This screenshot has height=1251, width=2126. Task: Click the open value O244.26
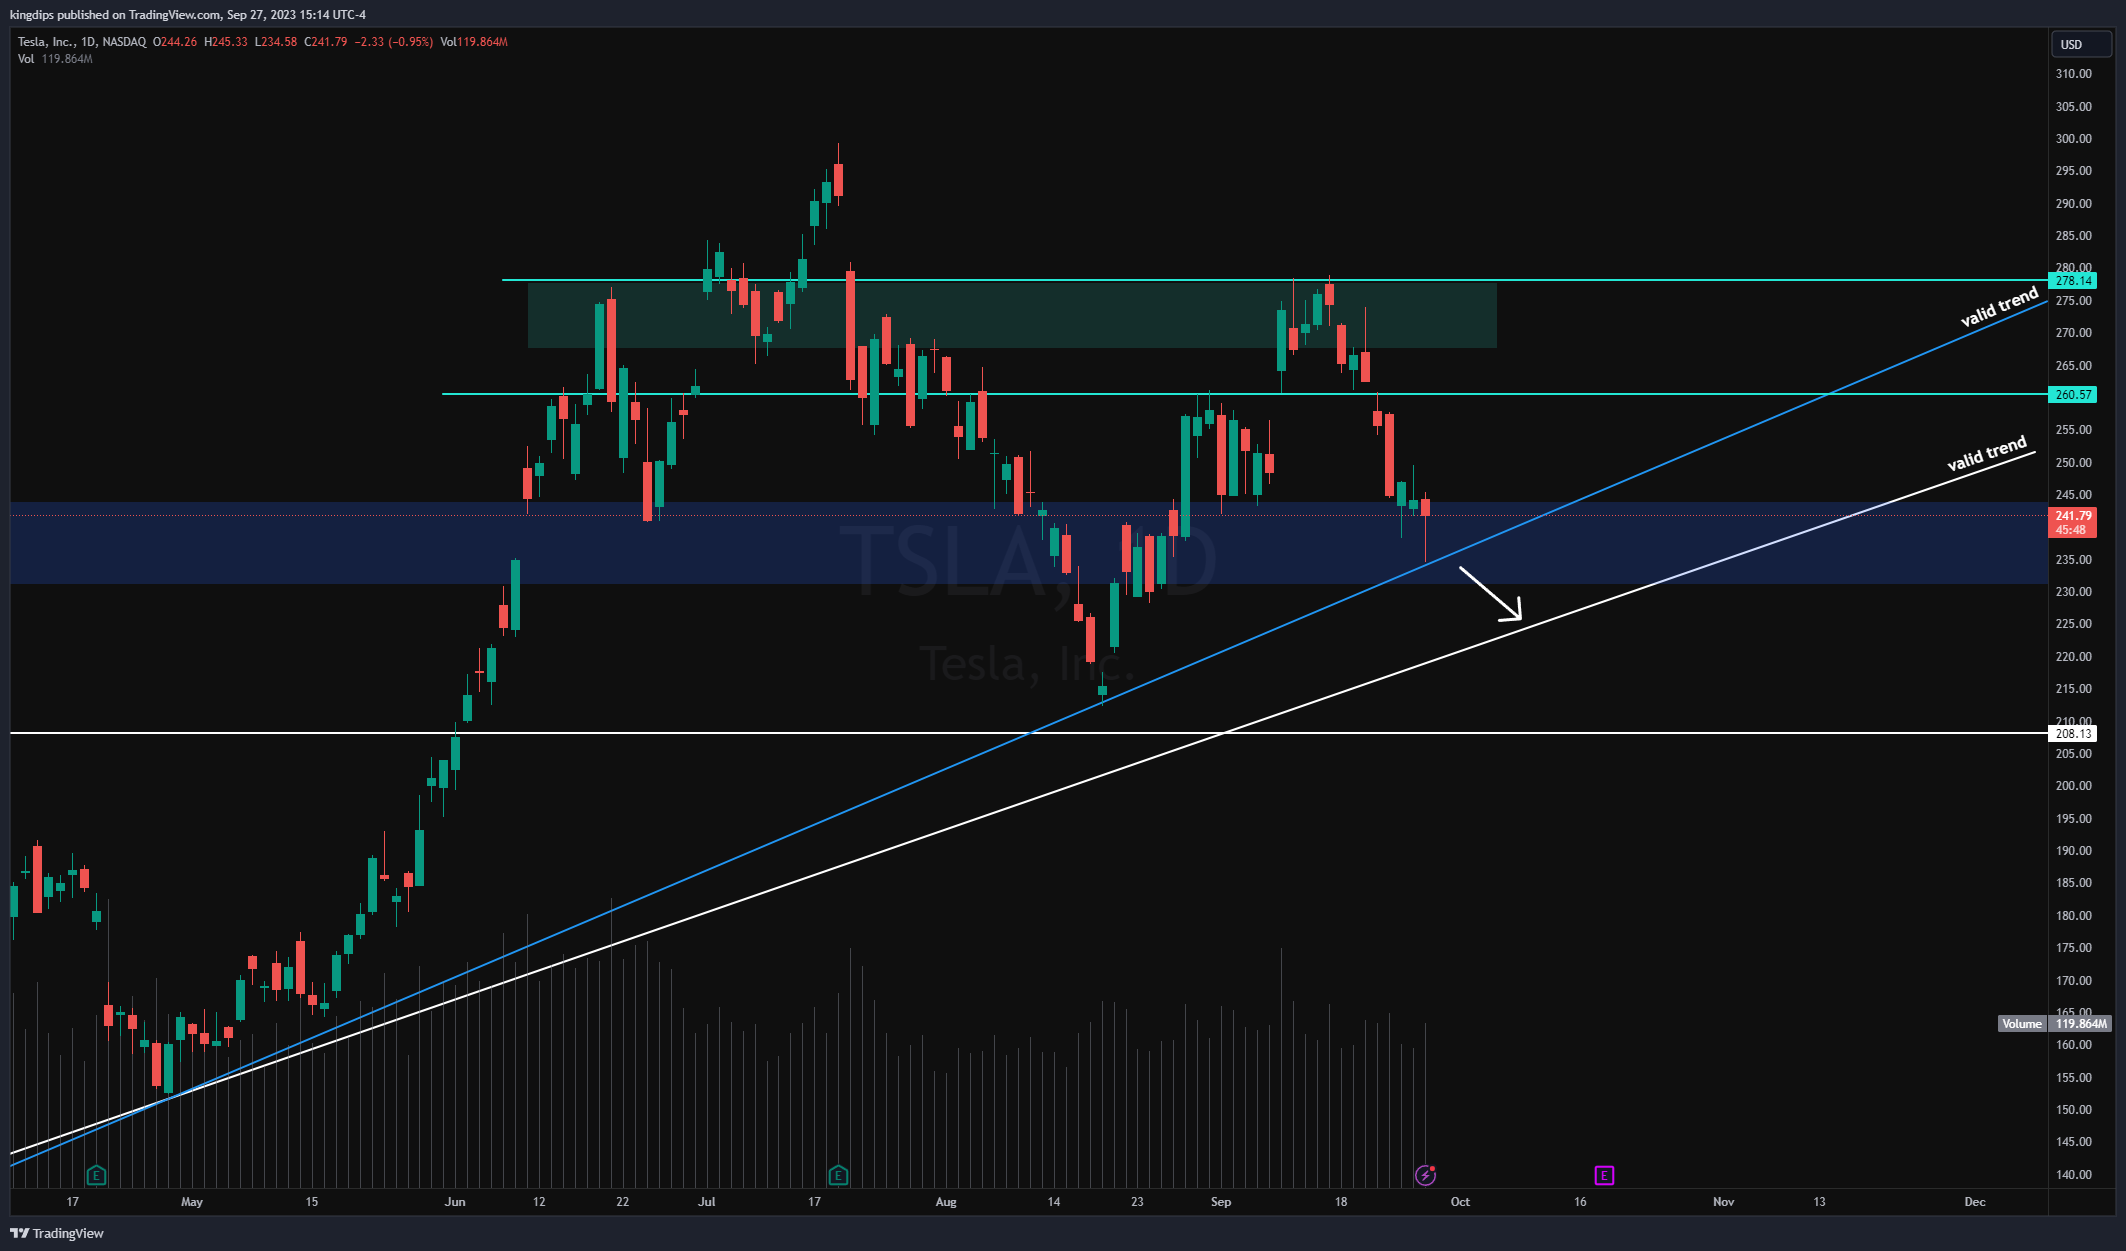pyautogui.click(x=175, y=42)
